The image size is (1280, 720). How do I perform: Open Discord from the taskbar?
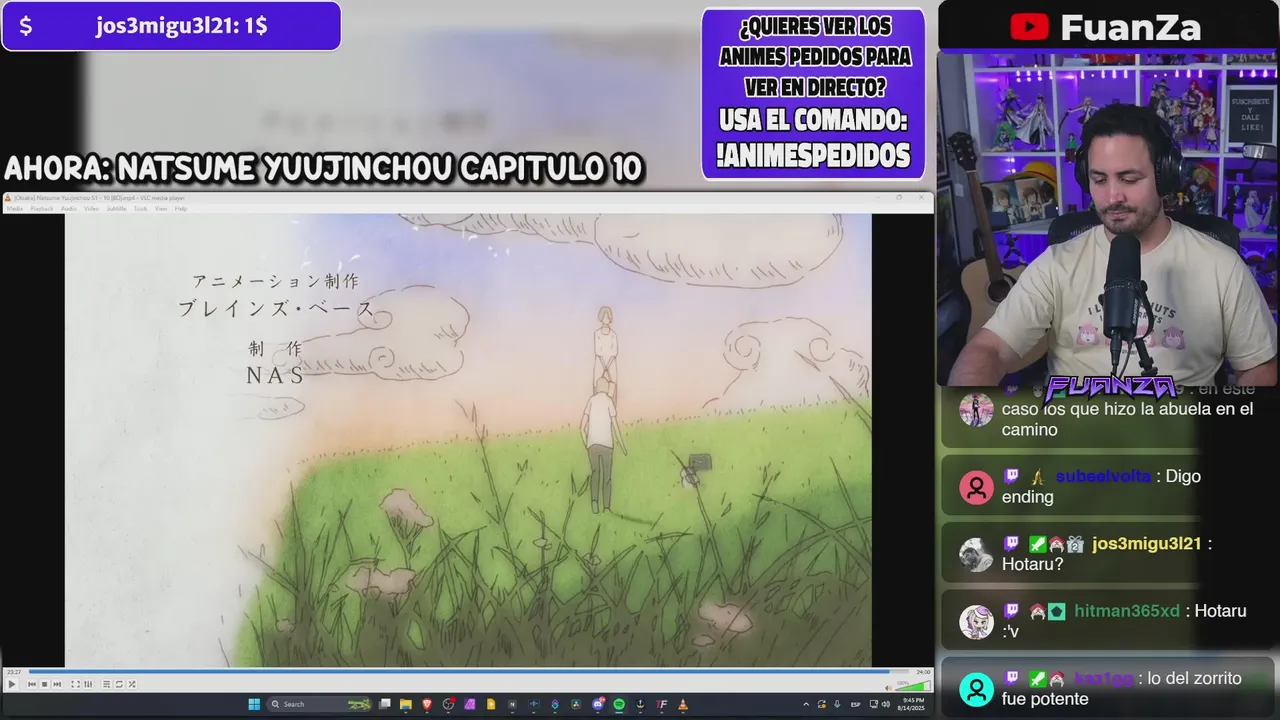coord(598,704)
